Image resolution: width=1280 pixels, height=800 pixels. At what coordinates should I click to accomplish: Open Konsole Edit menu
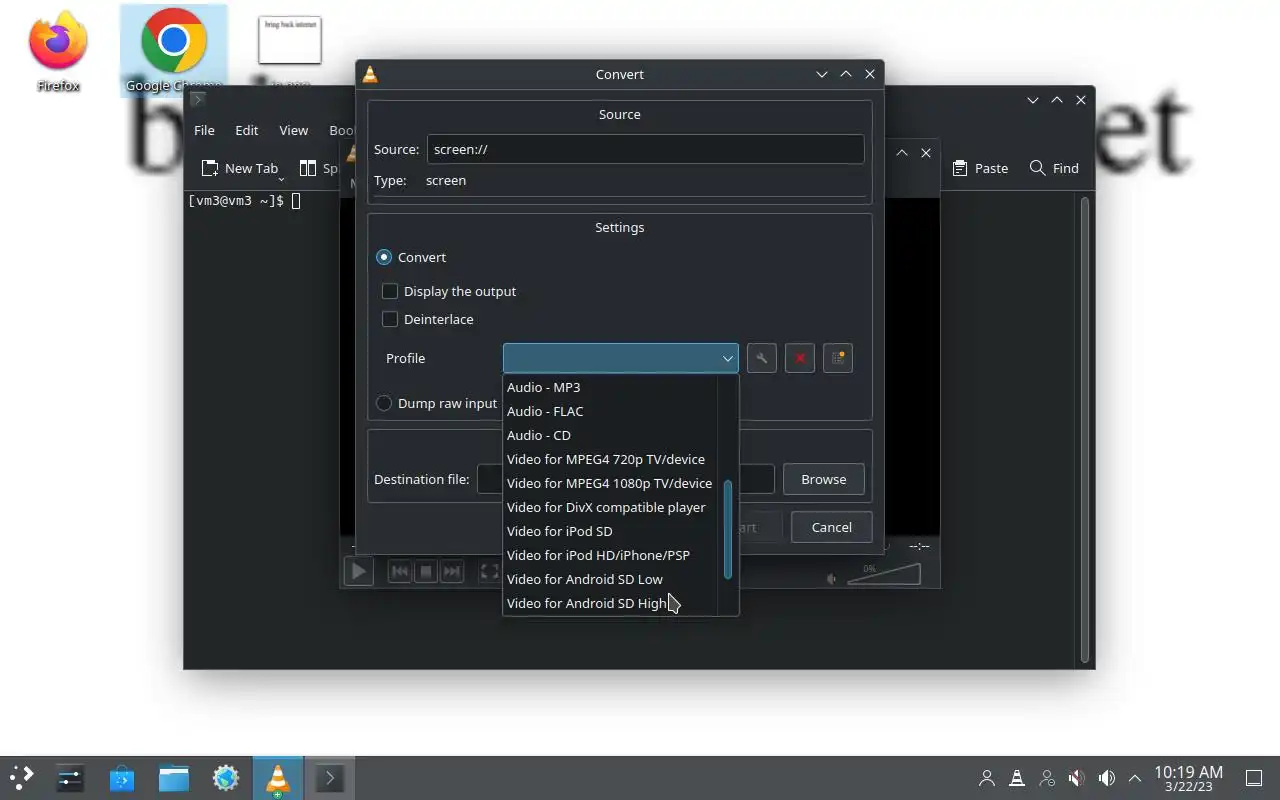pyautogui.click(x=247, y=130)
